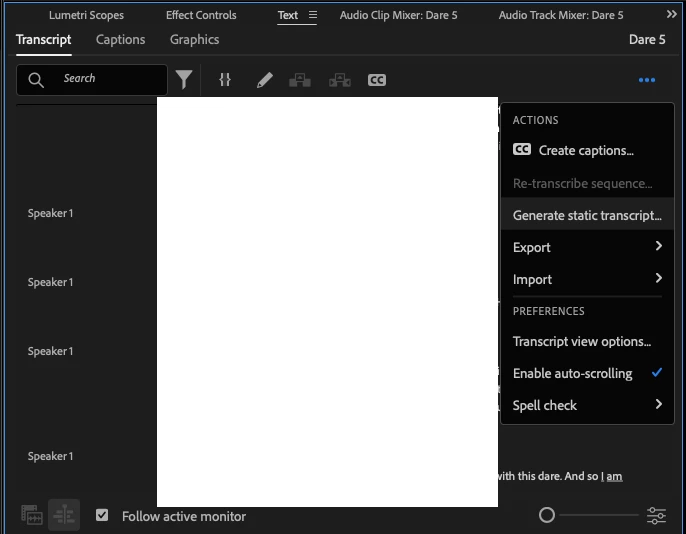
Task: Click the first Speaker 1 label
Action: [50, 213]
